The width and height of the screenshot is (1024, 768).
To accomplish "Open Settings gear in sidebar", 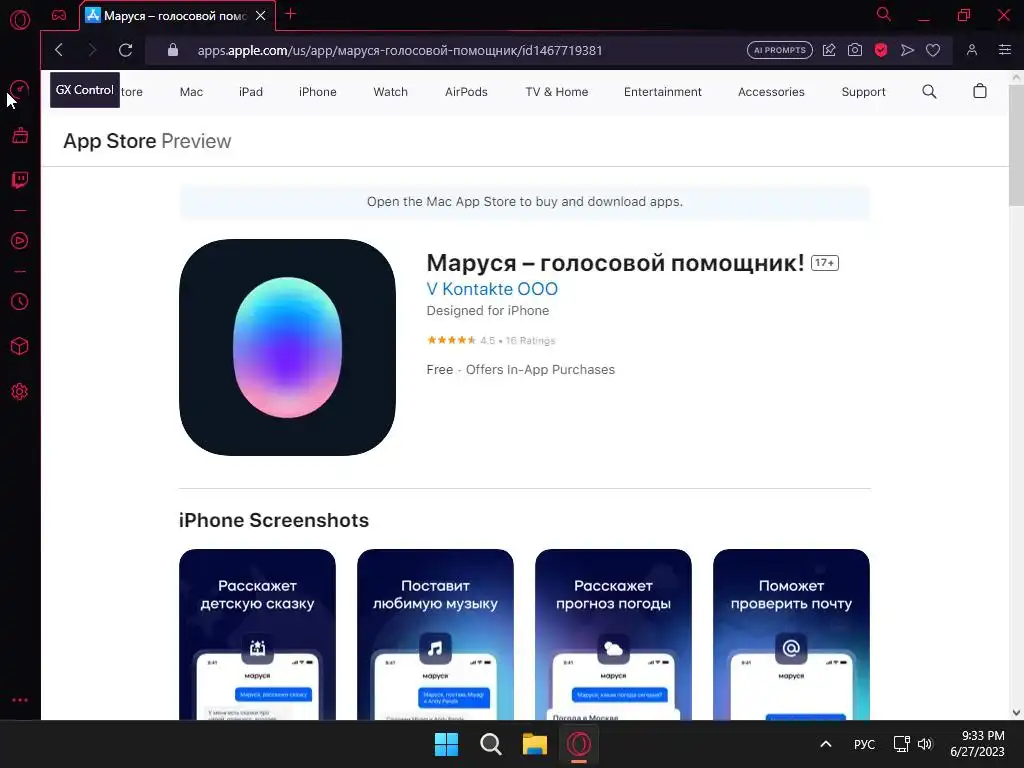I will tap(20, 392).
